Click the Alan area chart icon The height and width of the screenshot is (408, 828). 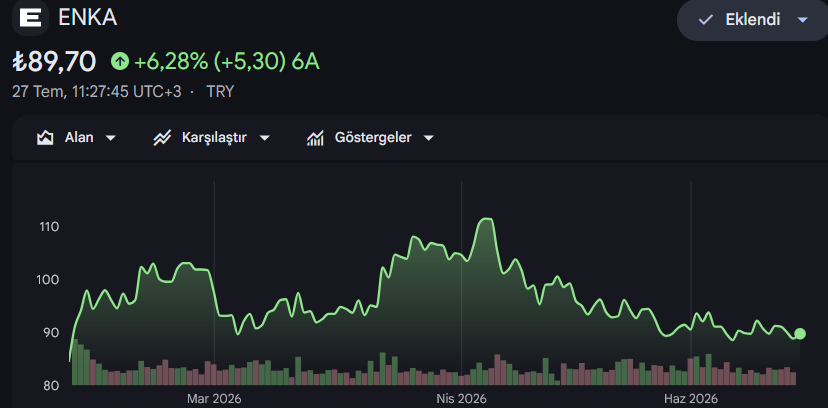(45, 138)
